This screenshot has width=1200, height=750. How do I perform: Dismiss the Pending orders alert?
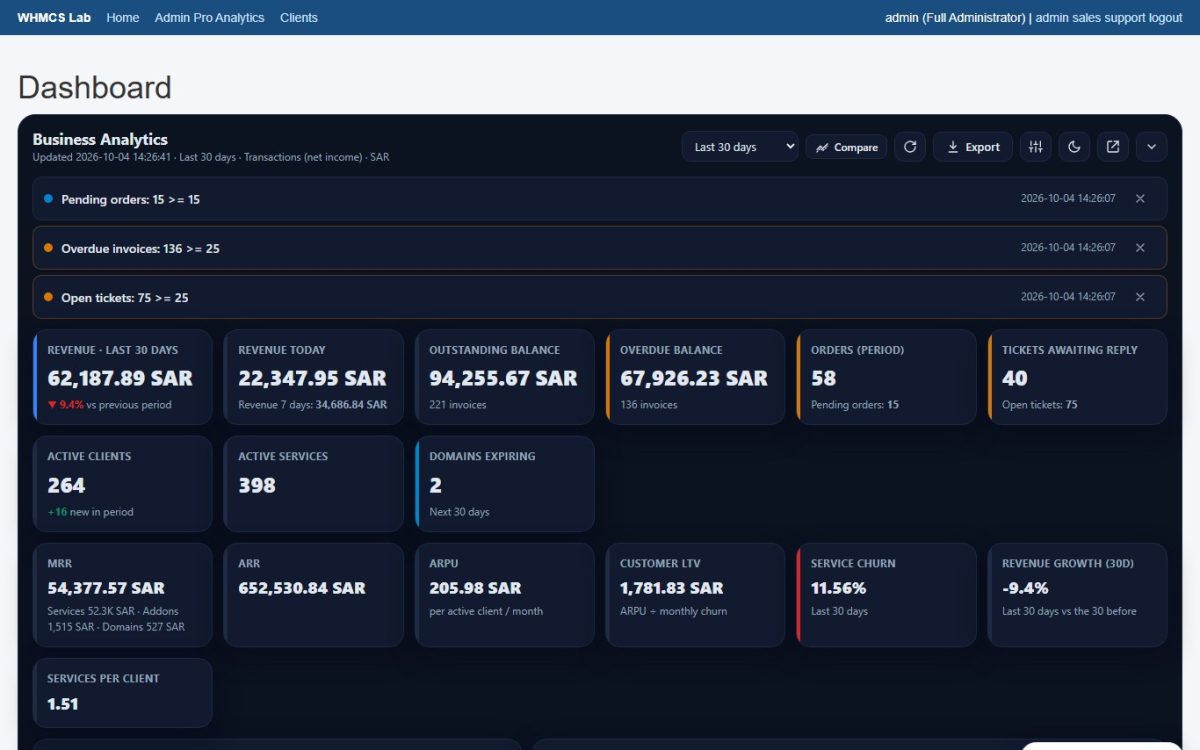(1140, 199)
